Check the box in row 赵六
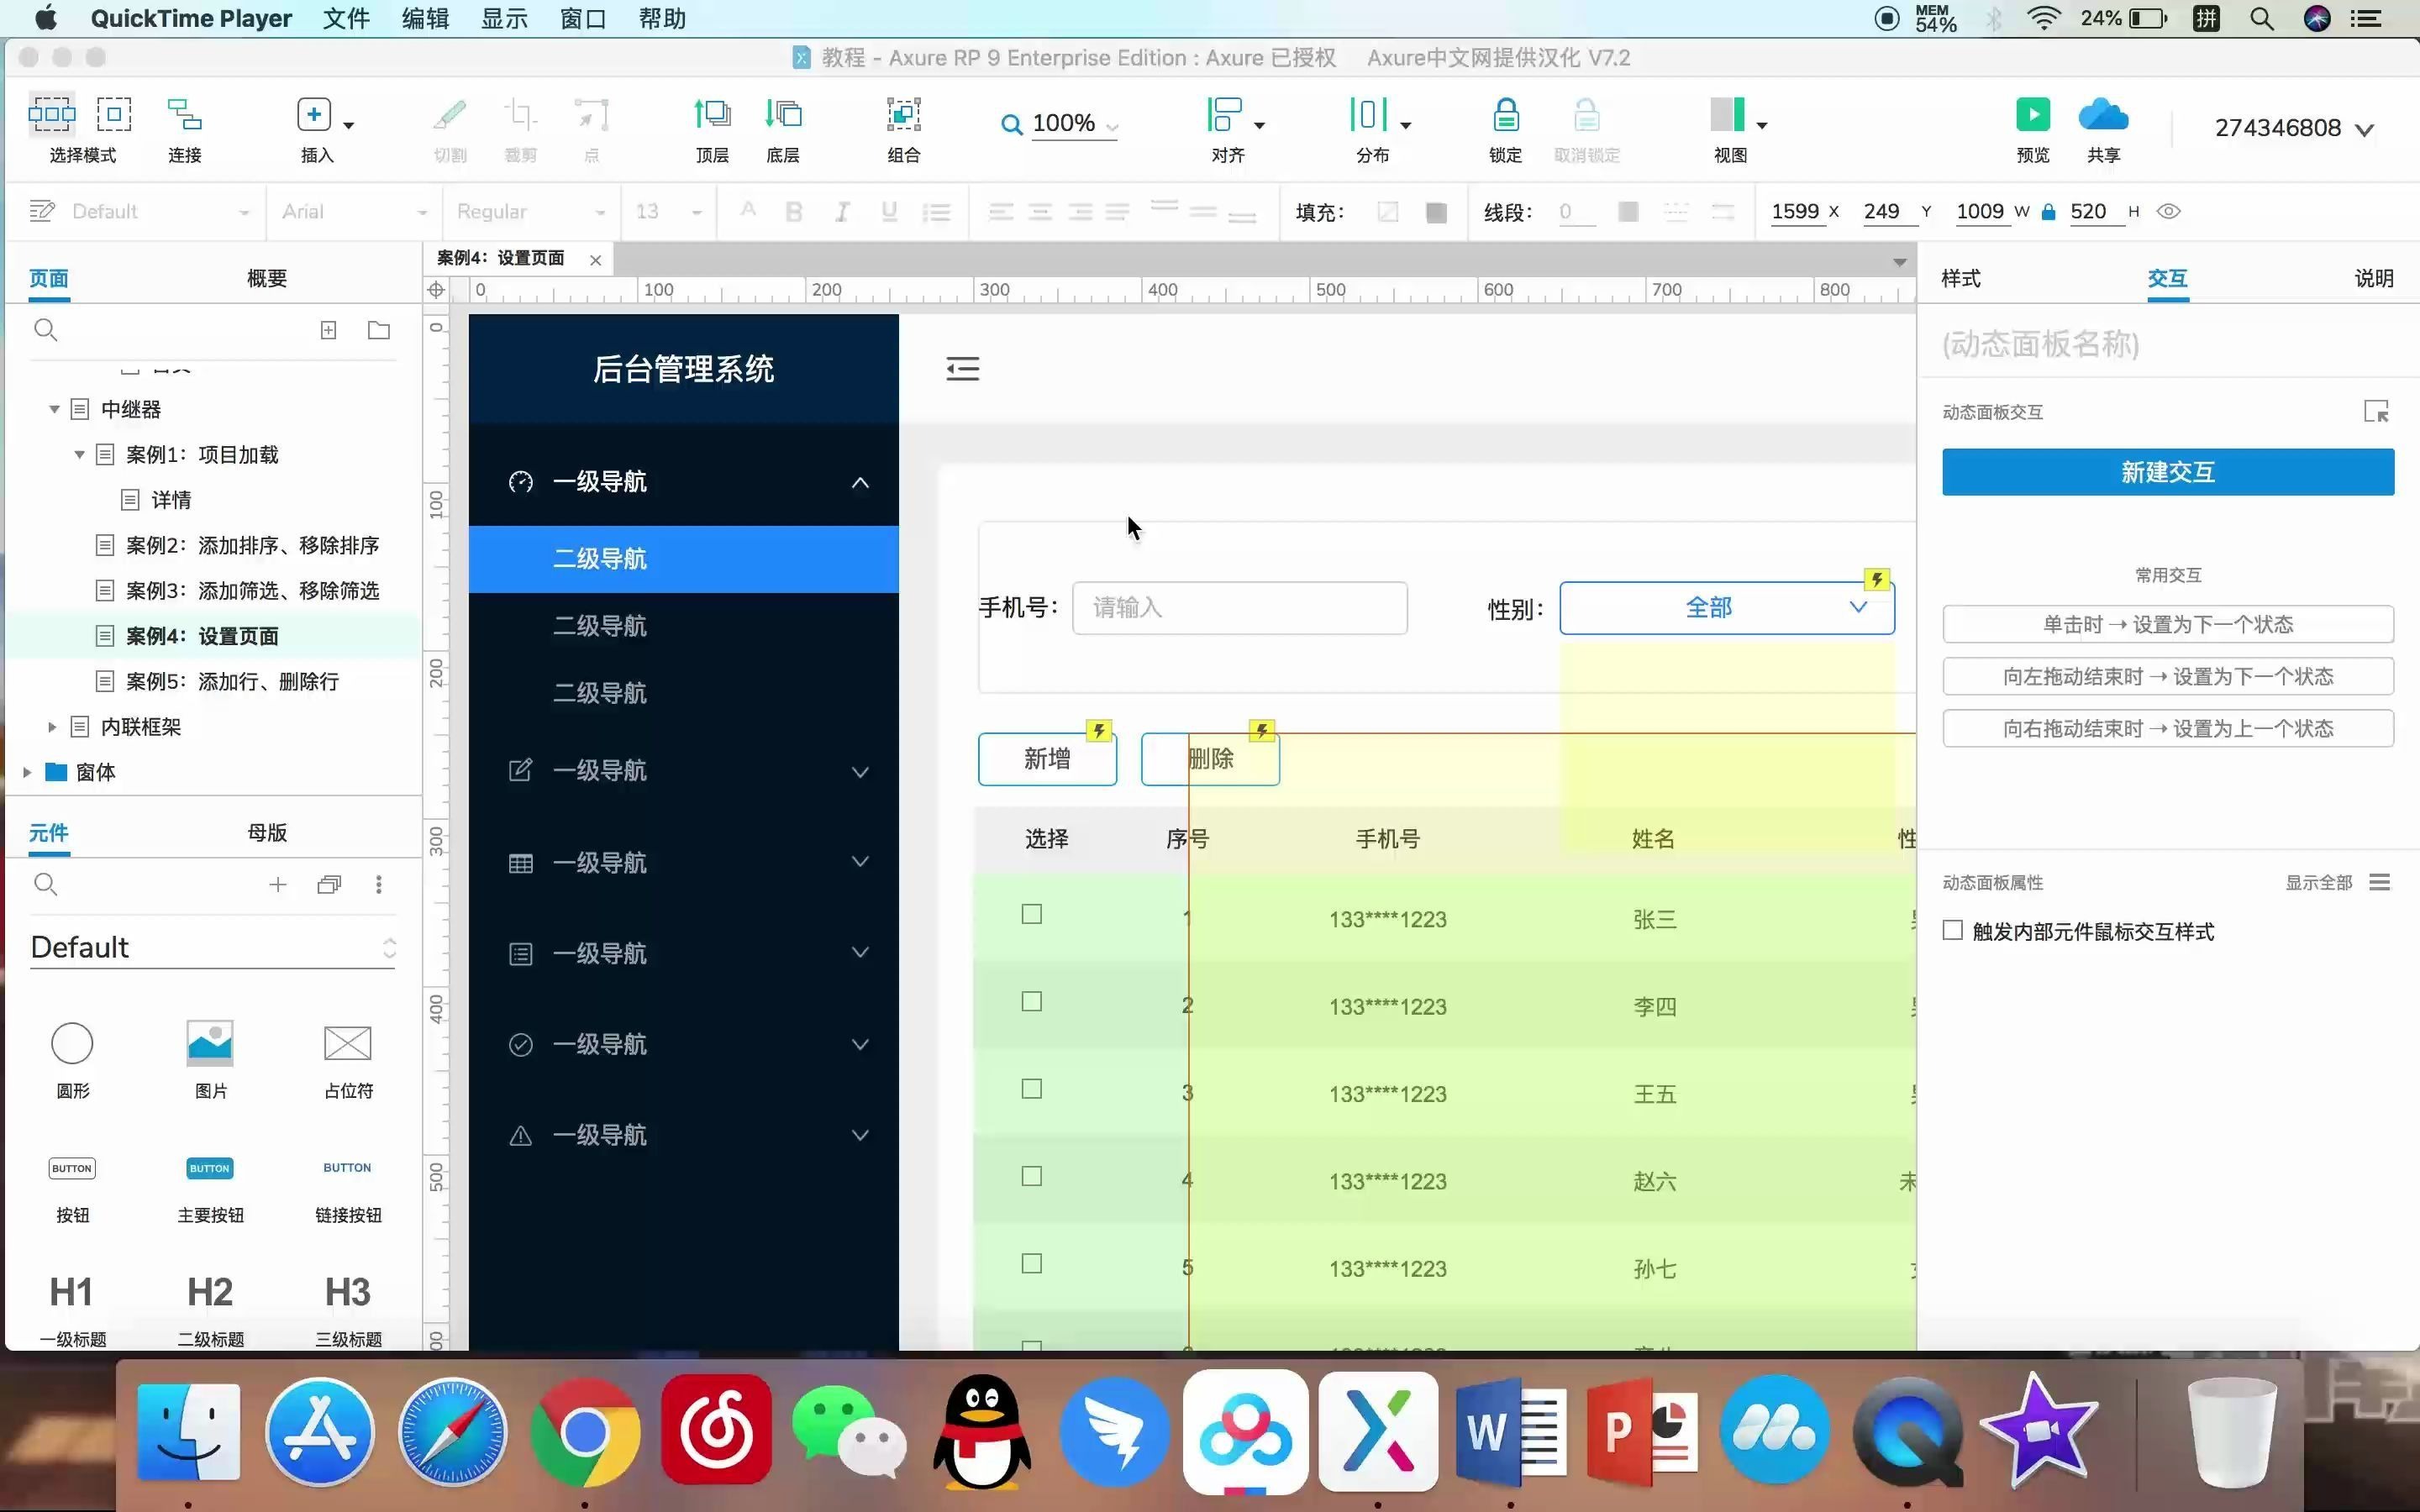The image size is (2420, 1512). click(x=1032, y=1176)
